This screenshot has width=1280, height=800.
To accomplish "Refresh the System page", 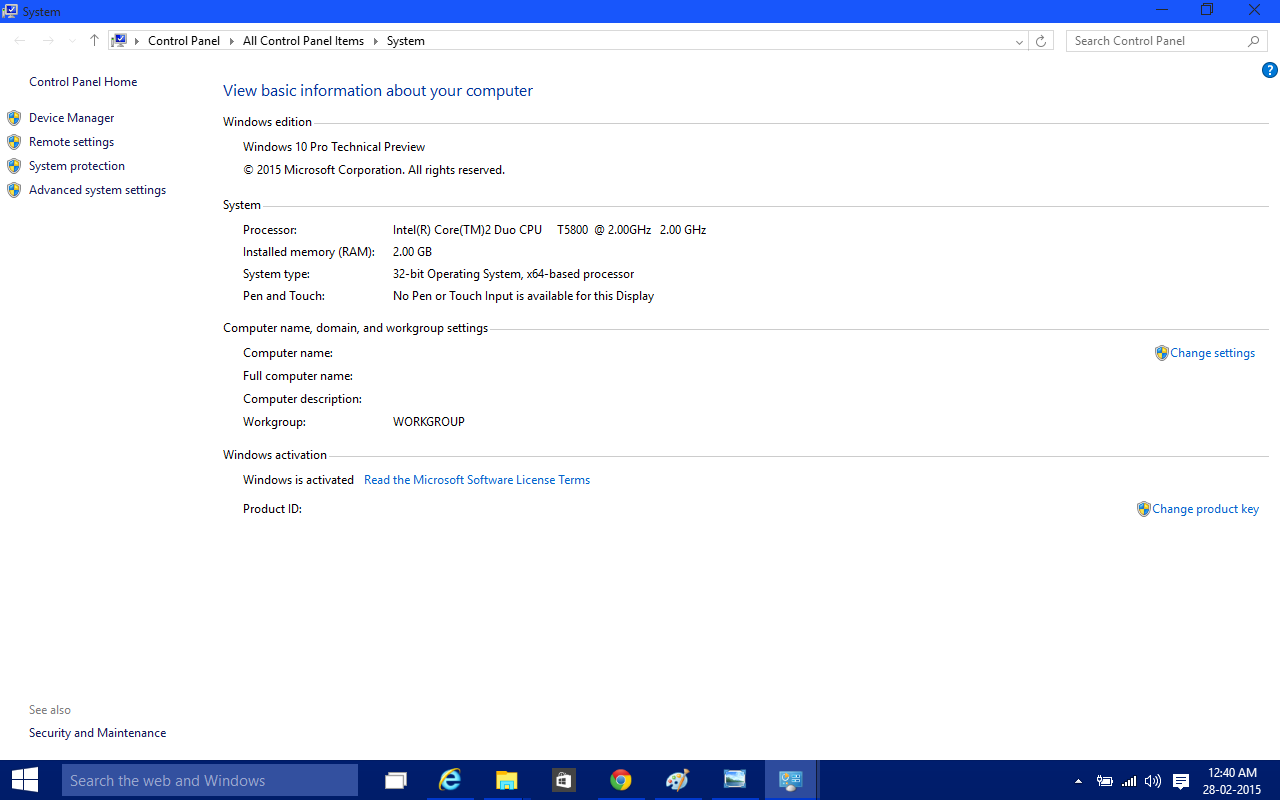I will coord(1041,41).
